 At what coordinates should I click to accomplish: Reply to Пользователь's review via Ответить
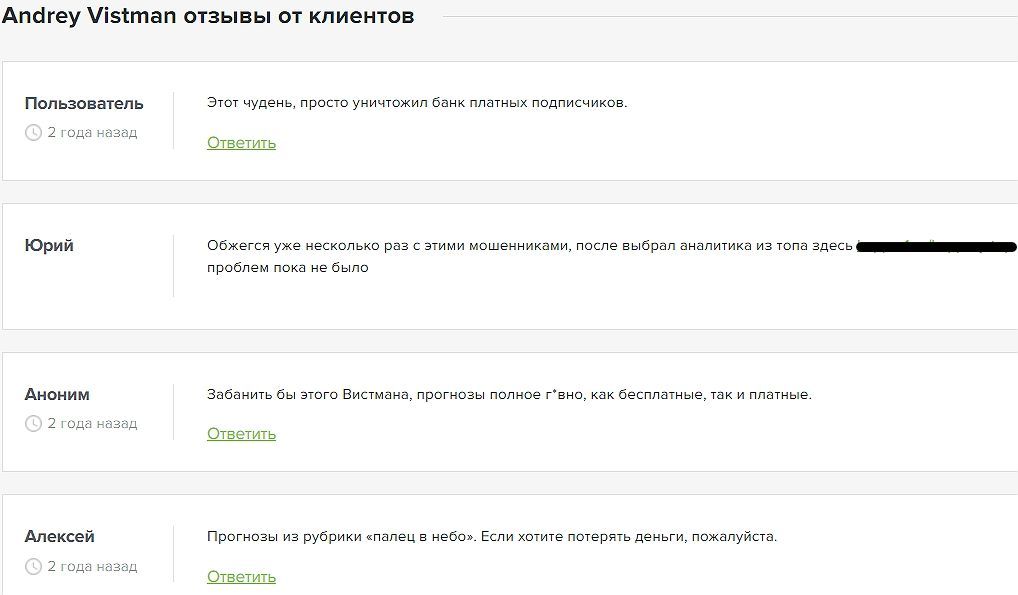click(242, 143)
